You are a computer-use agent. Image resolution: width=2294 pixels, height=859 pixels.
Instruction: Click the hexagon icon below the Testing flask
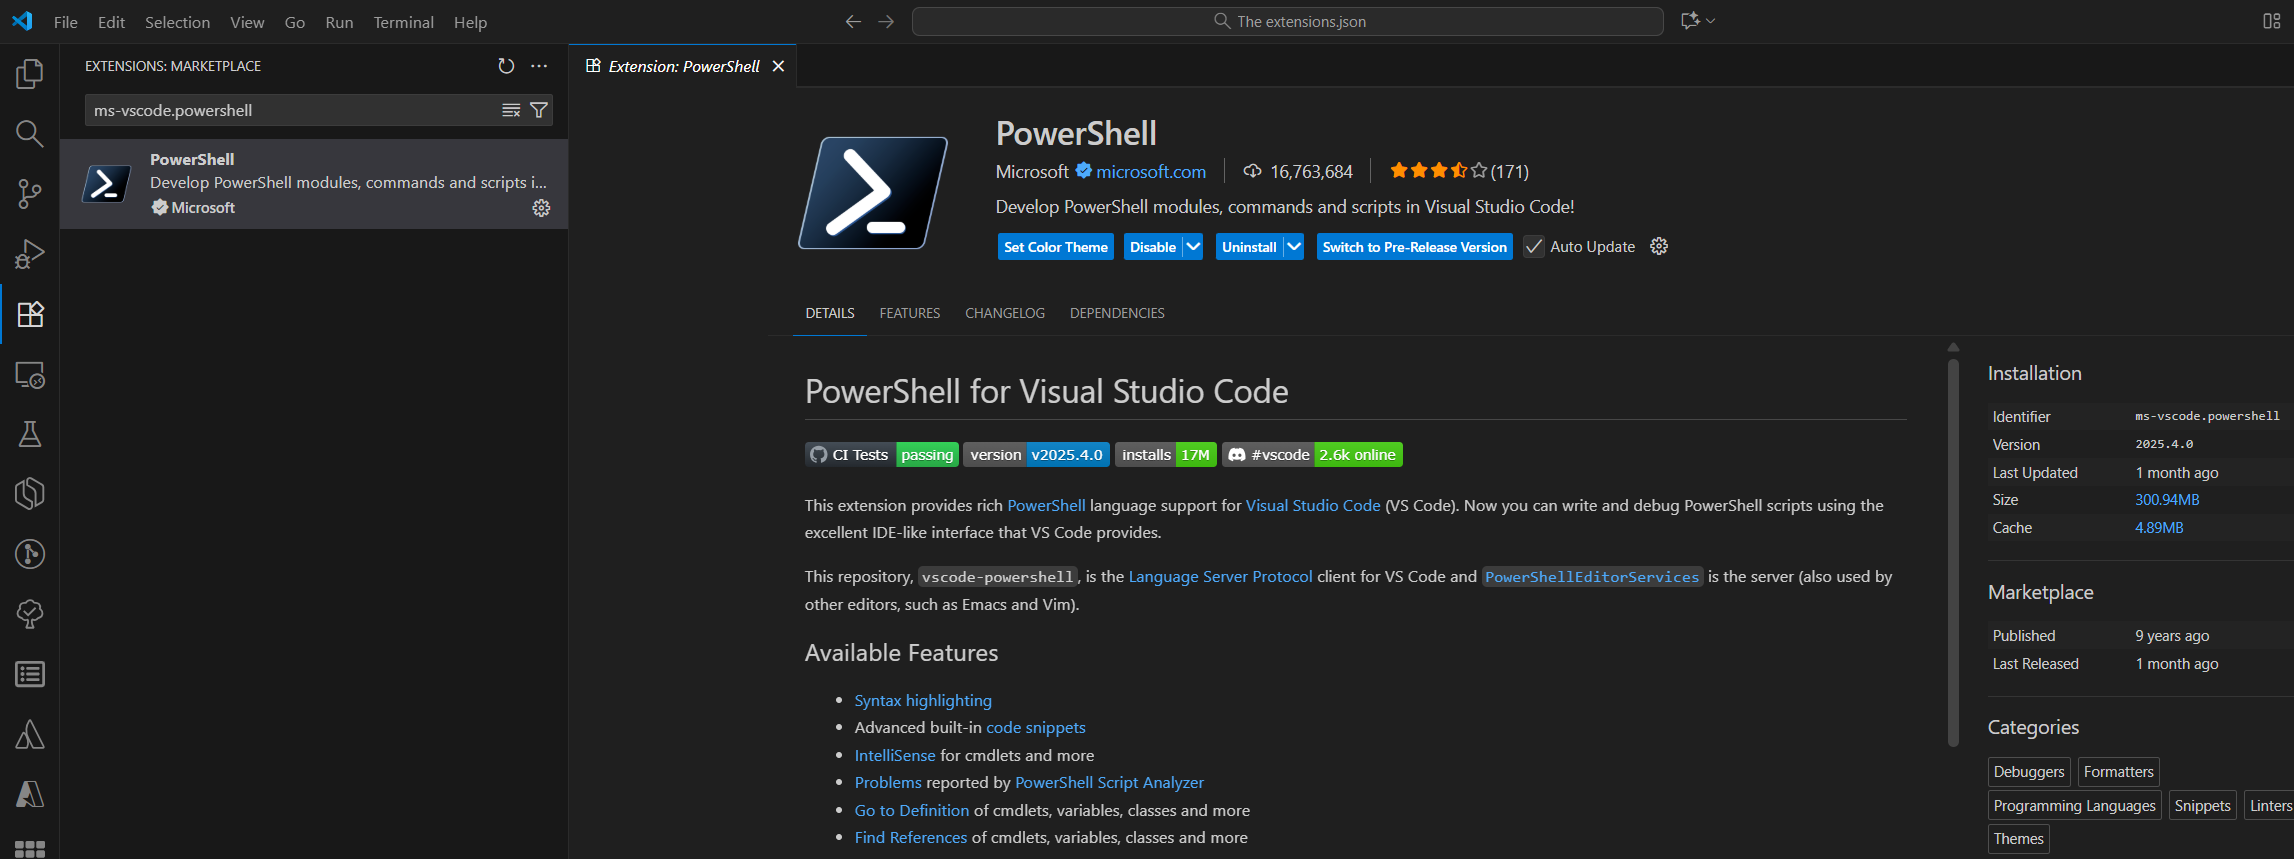click(x=30, y=494)
